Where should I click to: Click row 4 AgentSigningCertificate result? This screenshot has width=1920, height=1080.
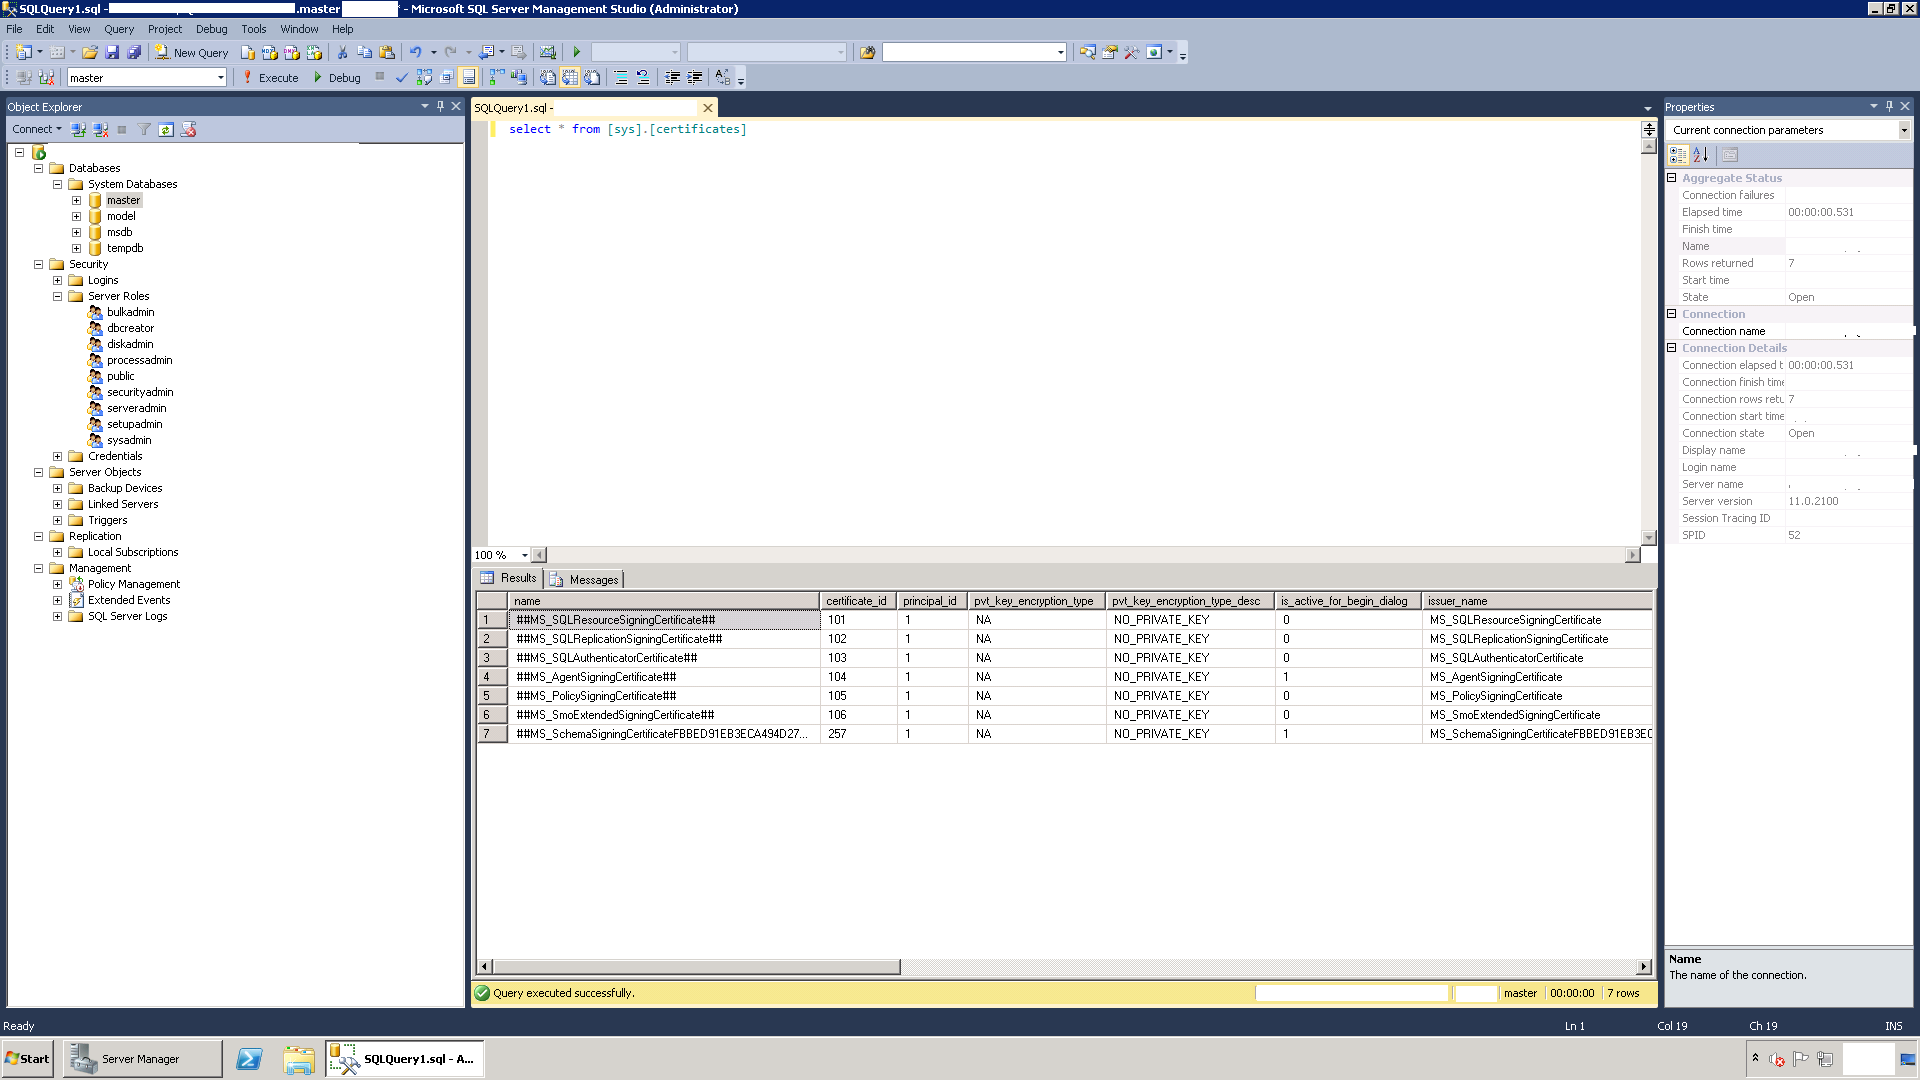coord(597,676)
